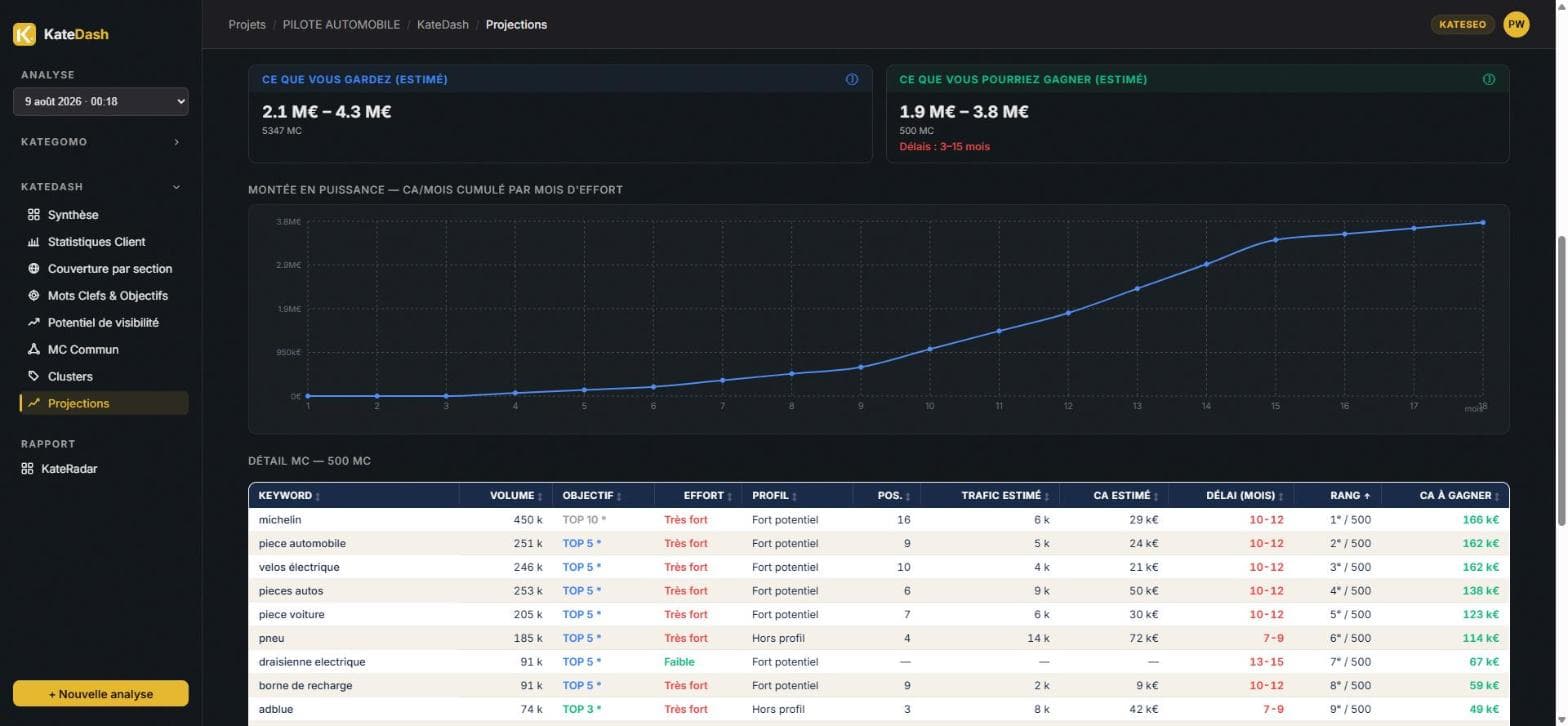Click the KateDash brand name in sidebar
The width and height of the screenshot is (1568, 726).
(x=76, y=34)
